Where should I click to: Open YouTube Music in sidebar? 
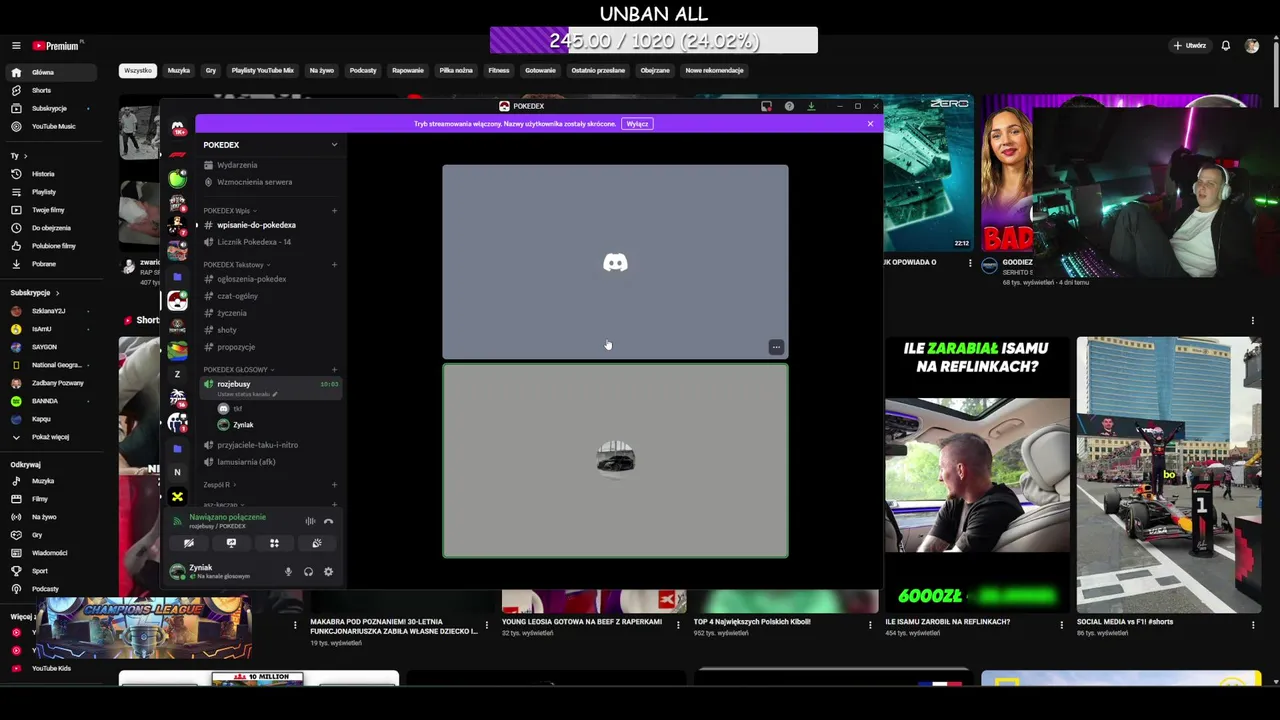tap(53, 126)
